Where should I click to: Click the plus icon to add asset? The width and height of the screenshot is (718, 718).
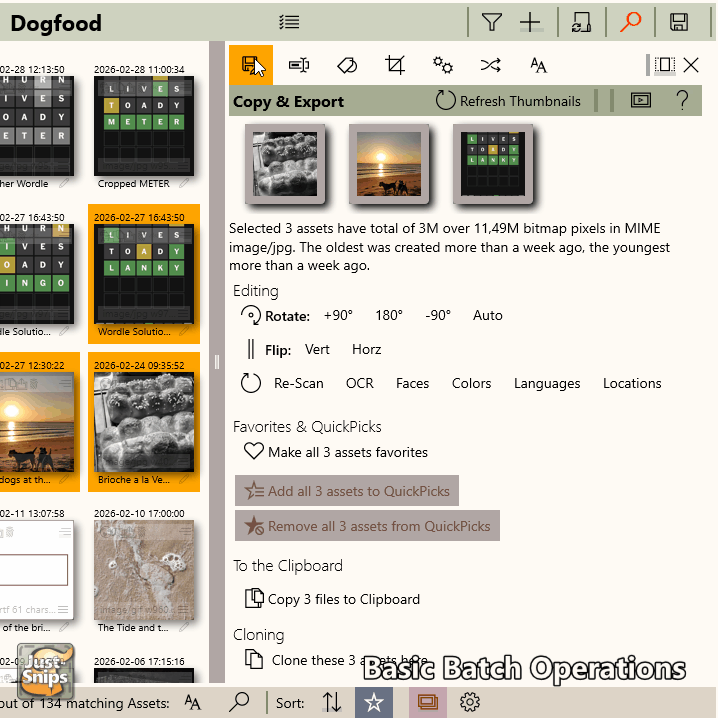click(x=530, y=22)
